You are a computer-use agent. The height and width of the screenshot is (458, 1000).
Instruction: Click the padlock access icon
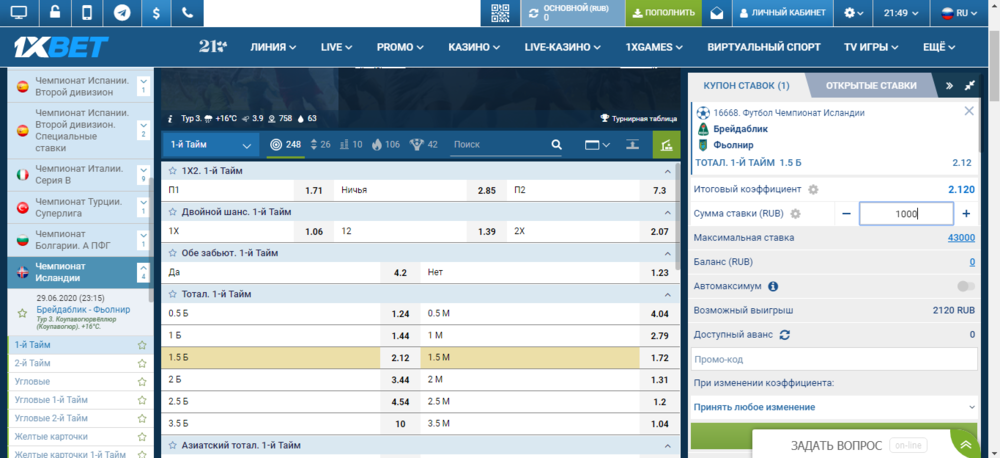[x=54, y=13]
